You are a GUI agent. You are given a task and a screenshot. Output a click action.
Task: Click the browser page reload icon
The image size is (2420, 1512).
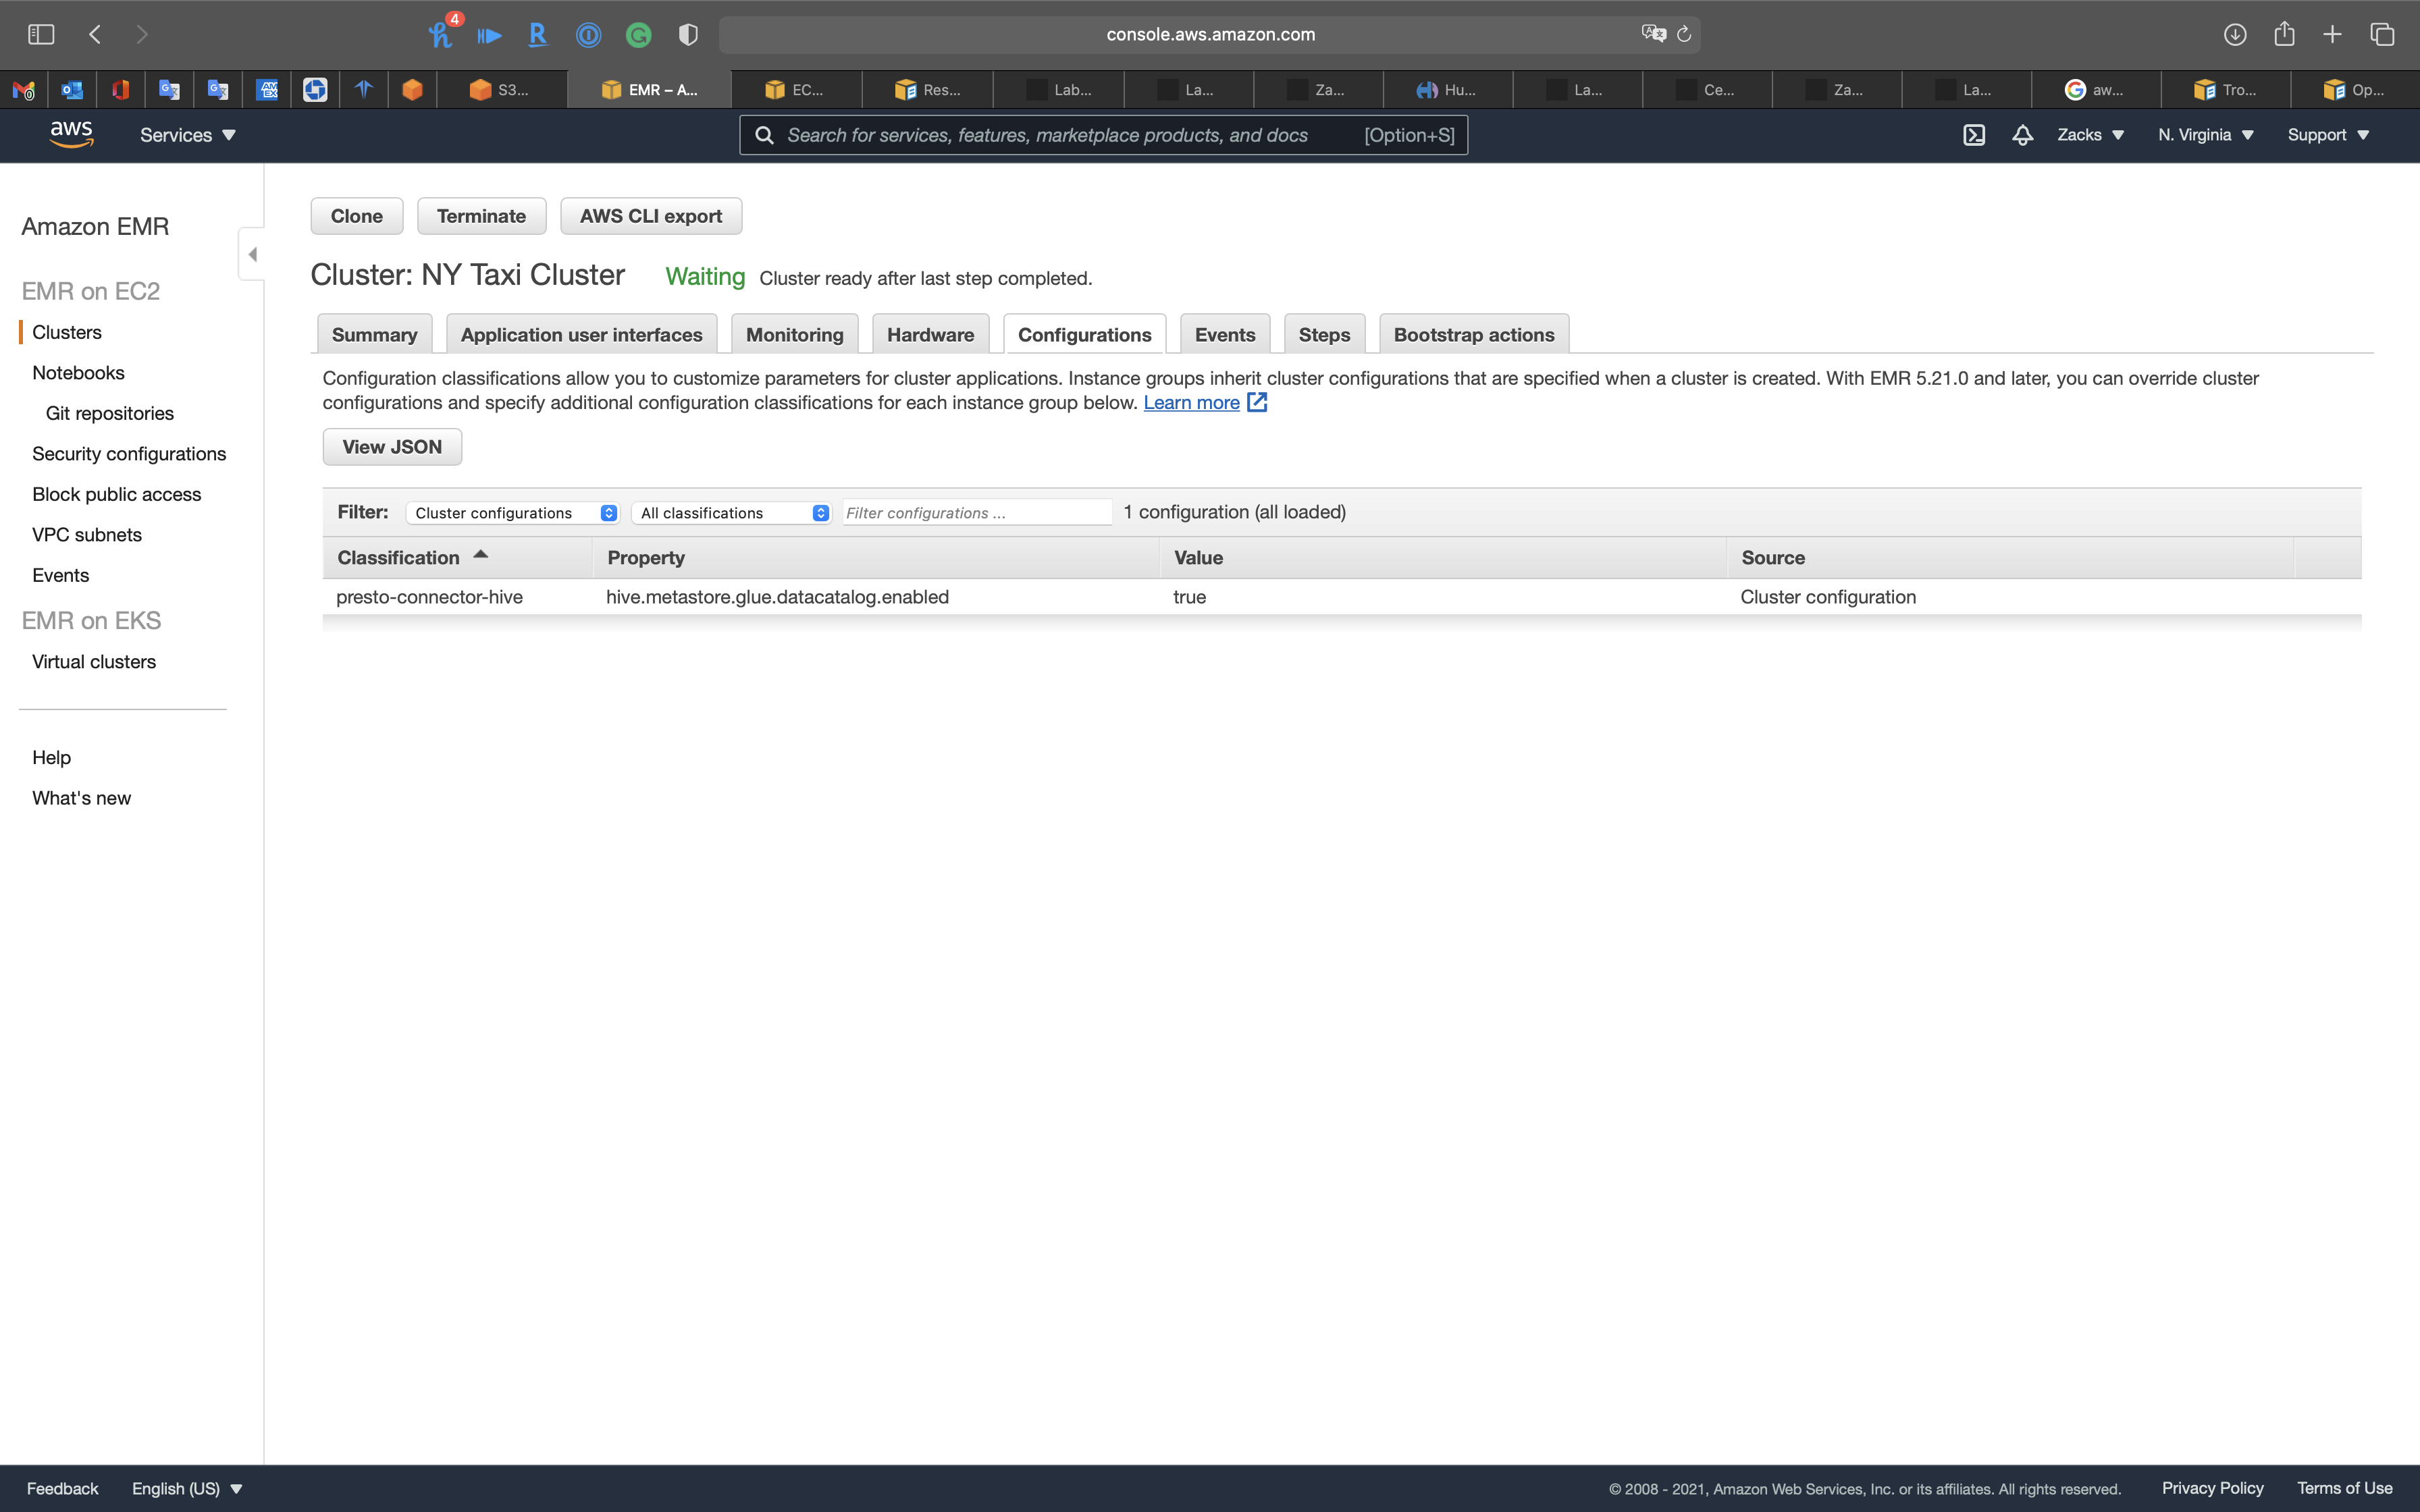[x=1684, y=34]
